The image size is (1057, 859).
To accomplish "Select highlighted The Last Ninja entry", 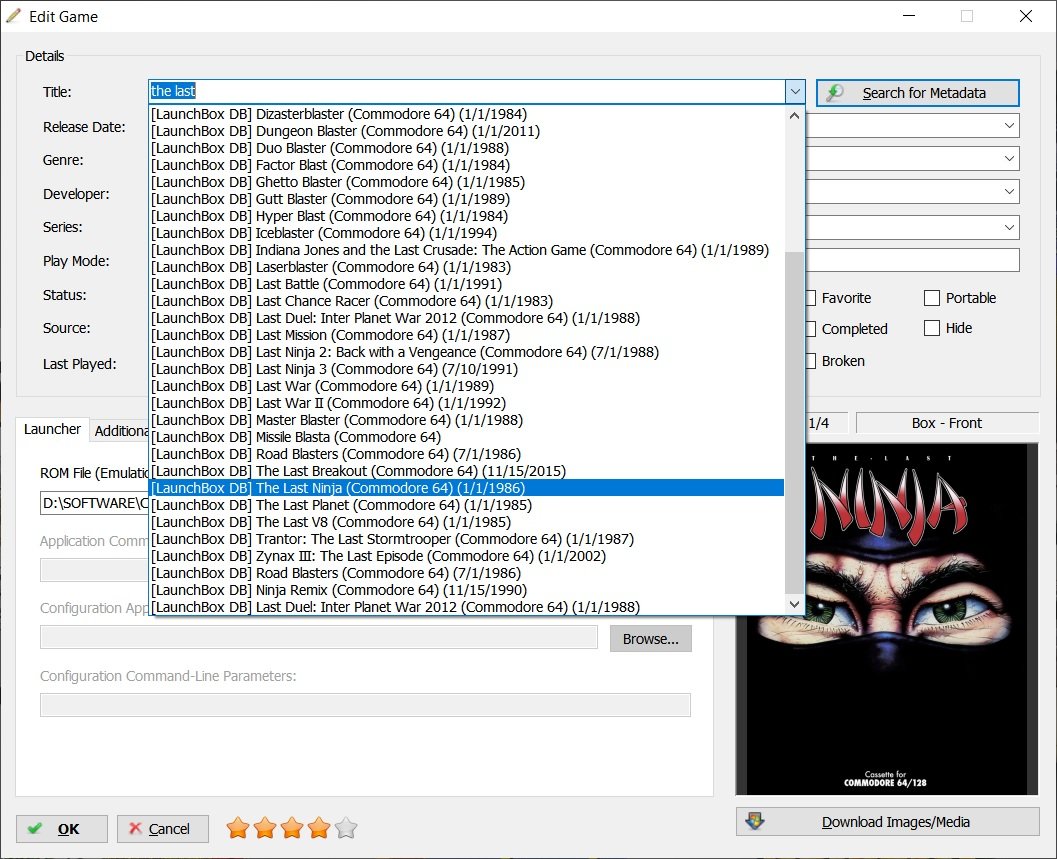I will pos(466,488).
